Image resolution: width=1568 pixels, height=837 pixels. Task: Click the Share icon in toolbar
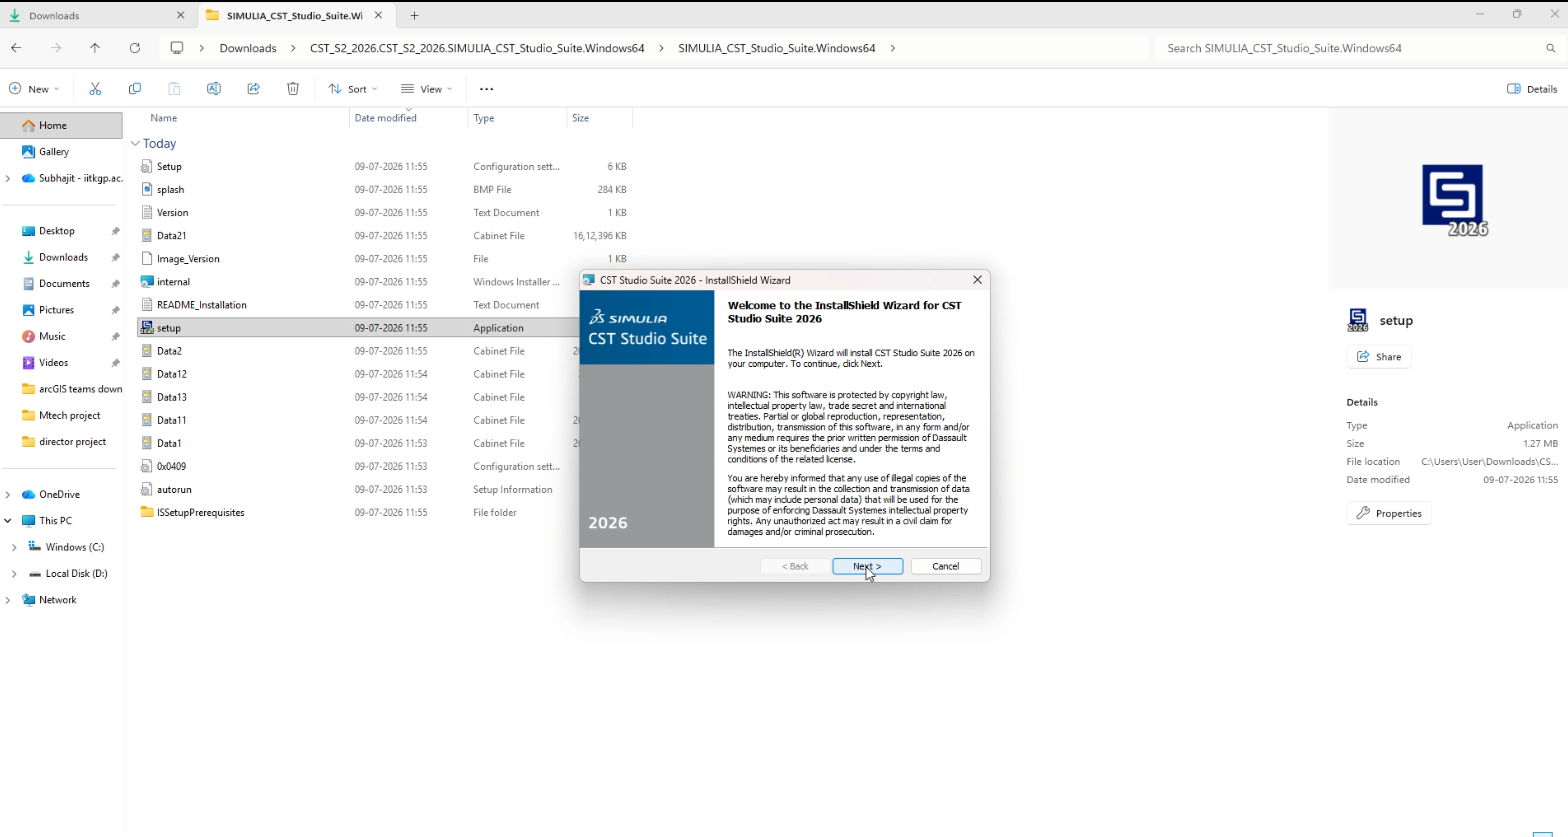pyautogui.click(x=253, y=89)
